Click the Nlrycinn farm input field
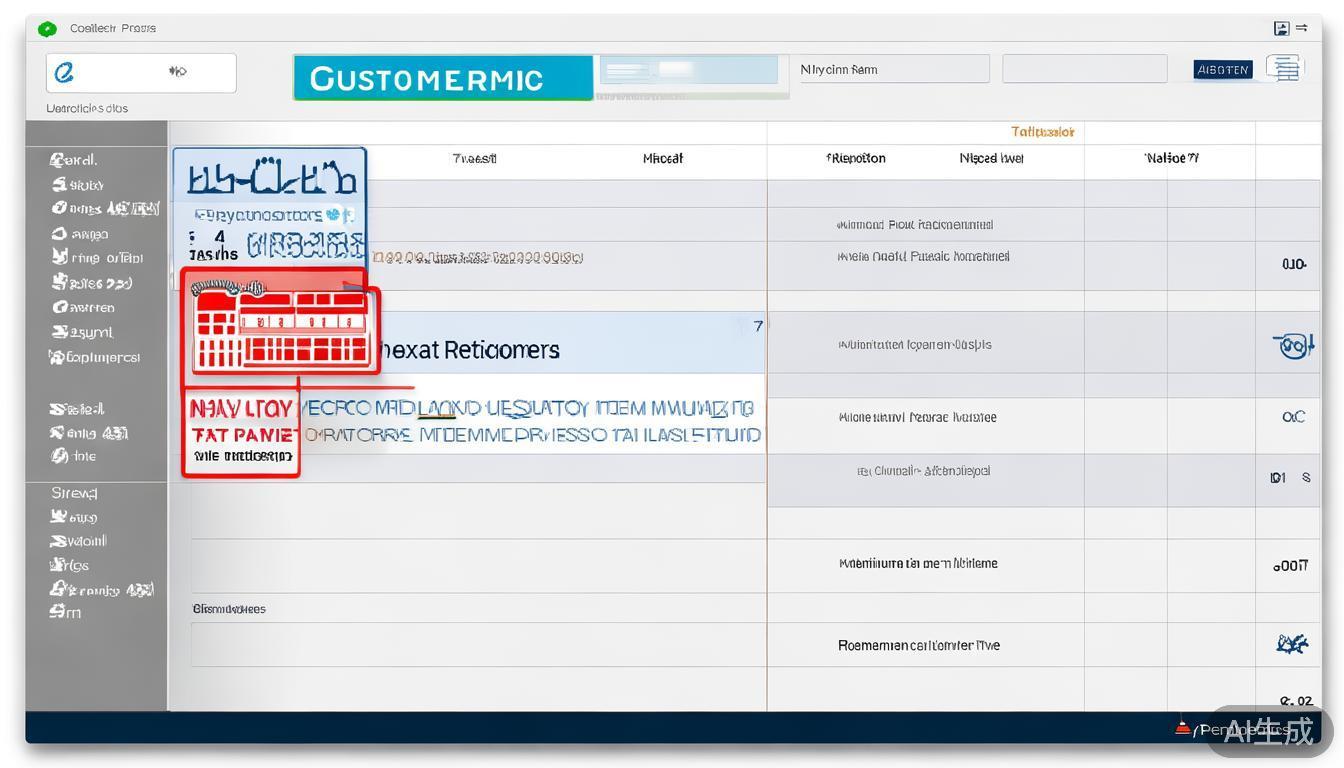The width and height of the screenshot is (1344, 768). click(x=892, y=69)
